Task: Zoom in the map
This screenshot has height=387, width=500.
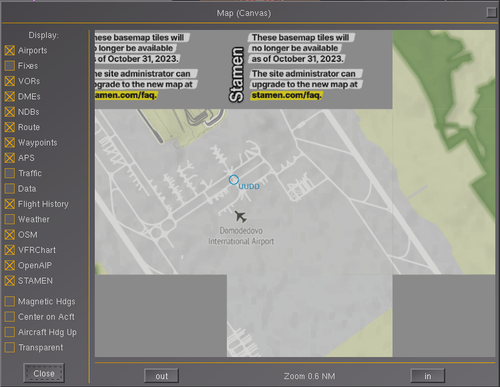Action: point(428,376)
